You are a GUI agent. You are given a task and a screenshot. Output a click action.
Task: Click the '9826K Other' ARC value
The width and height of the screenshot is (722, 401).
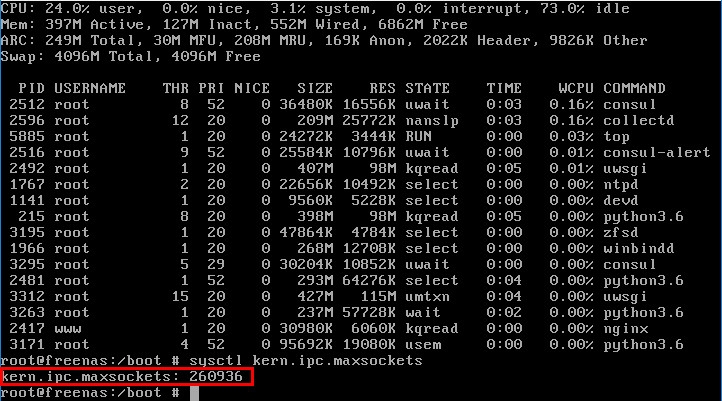point(599,41)
